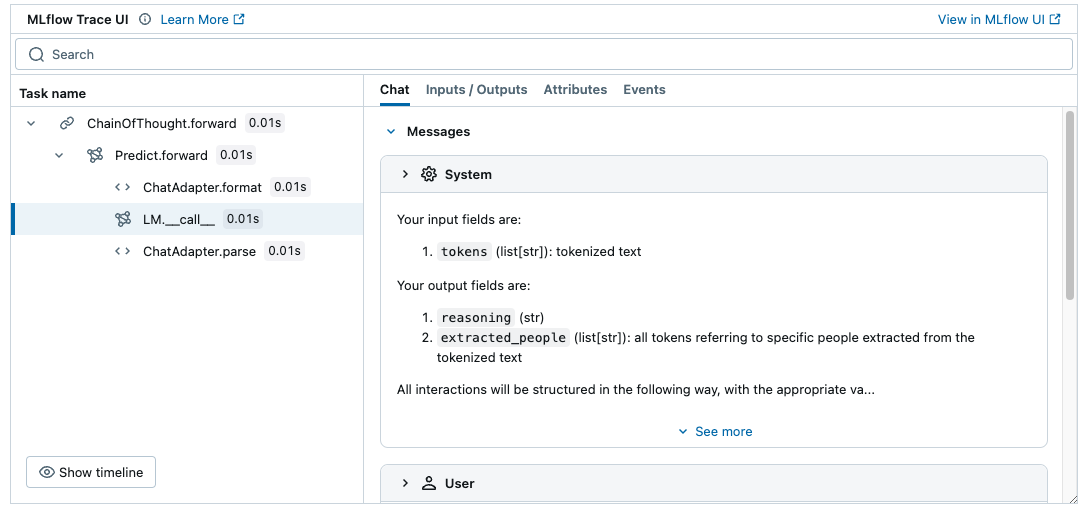The image size is (1089, 516).
Task: Click the person icon of User message
Action: (429, 483)
